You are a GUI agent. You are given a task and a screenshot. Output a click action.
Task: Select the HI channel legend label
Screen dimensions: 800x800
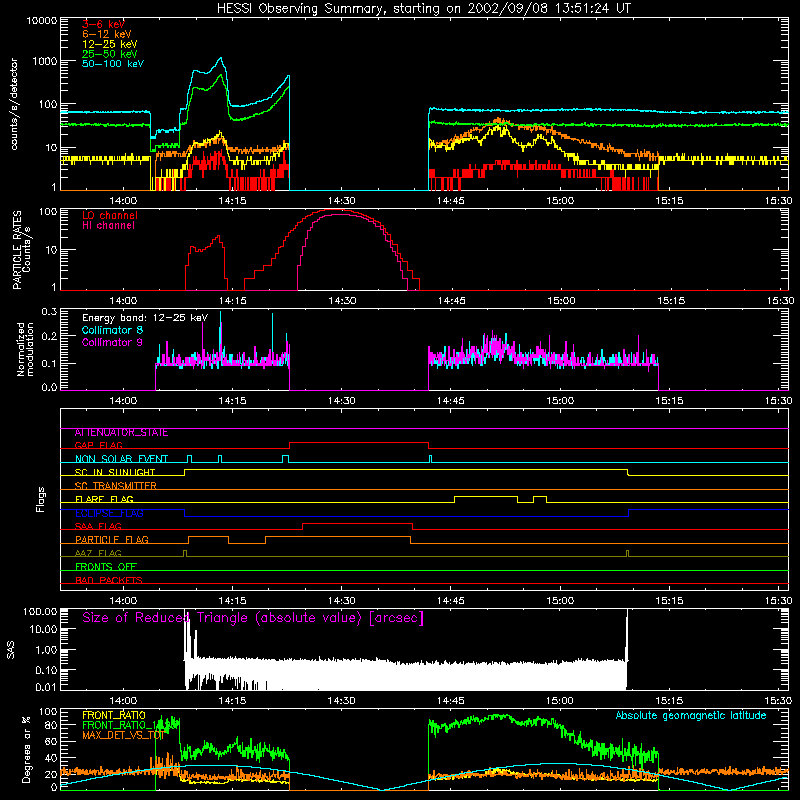point(108,226)
